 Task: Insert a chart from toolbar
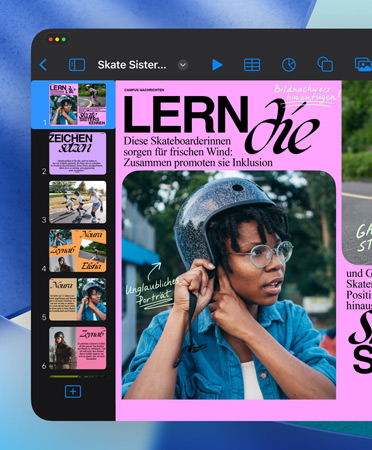pyautogui.click(x=289, y=65)
